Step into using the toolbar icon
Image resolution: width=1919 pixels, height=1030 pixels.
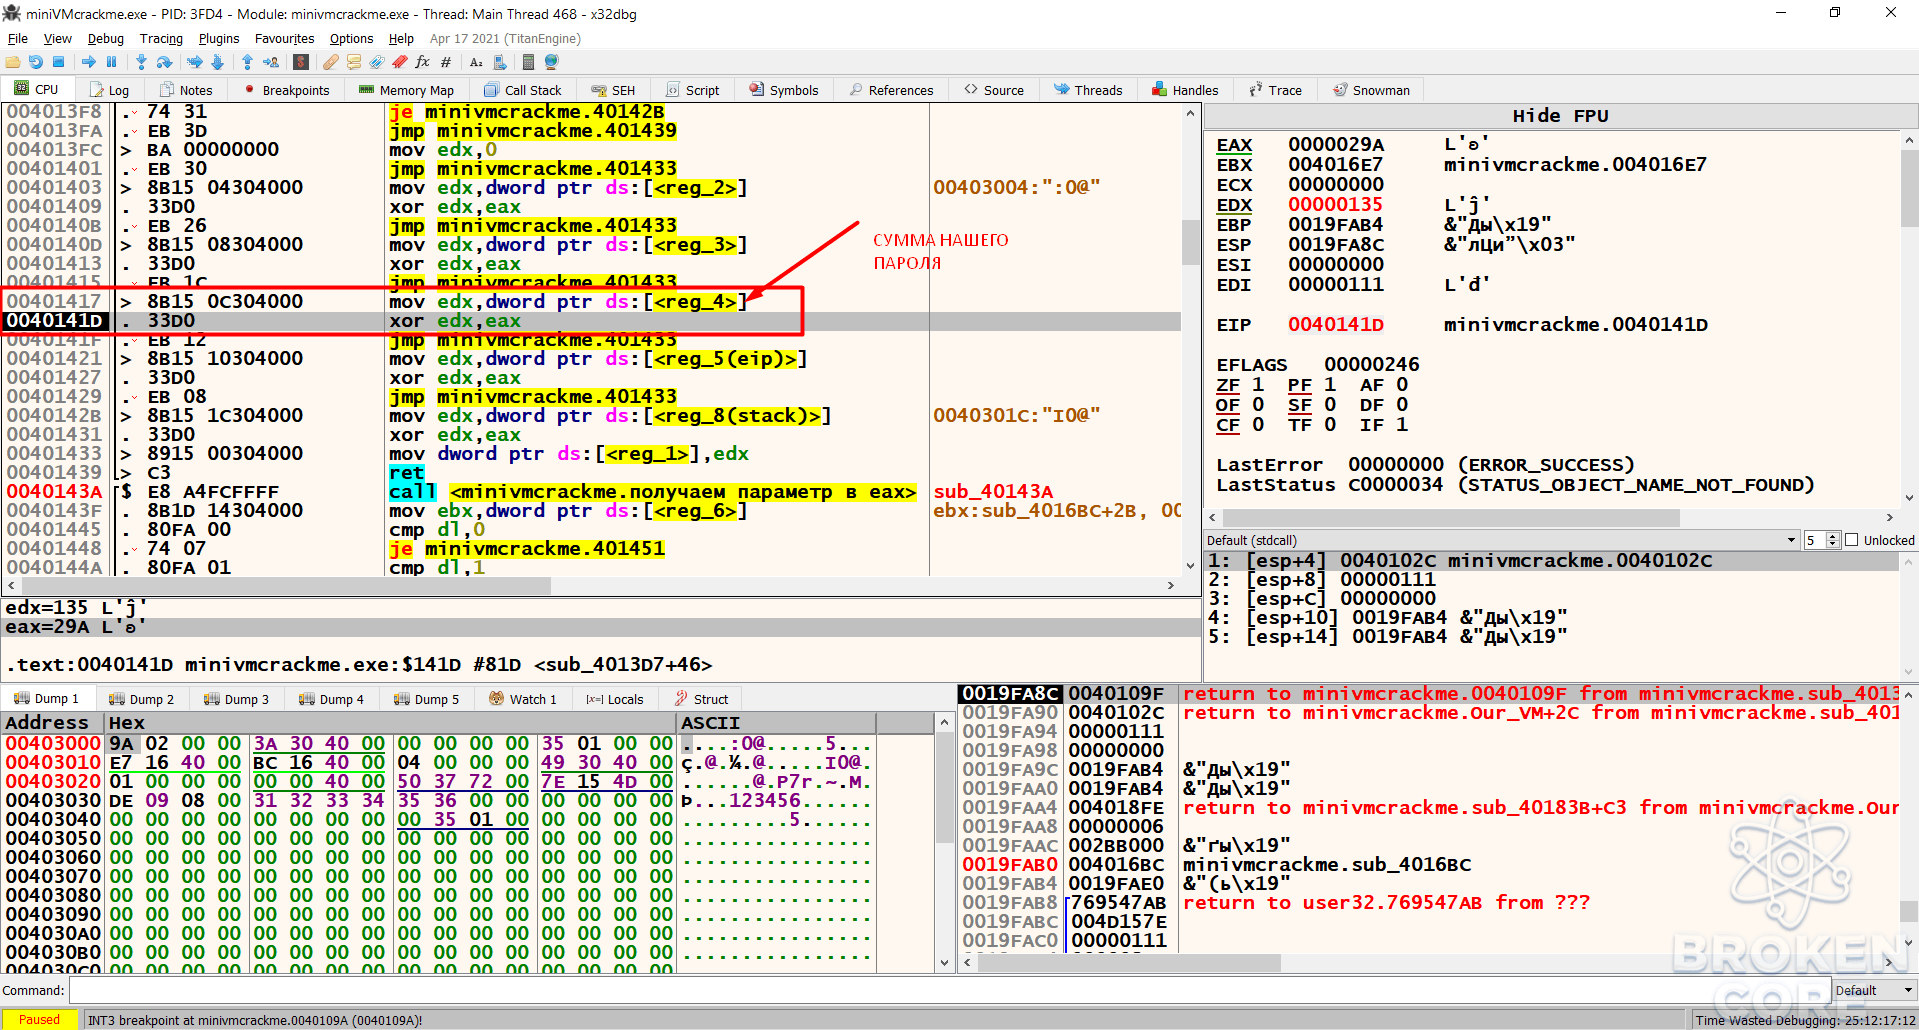pos(141,62)
